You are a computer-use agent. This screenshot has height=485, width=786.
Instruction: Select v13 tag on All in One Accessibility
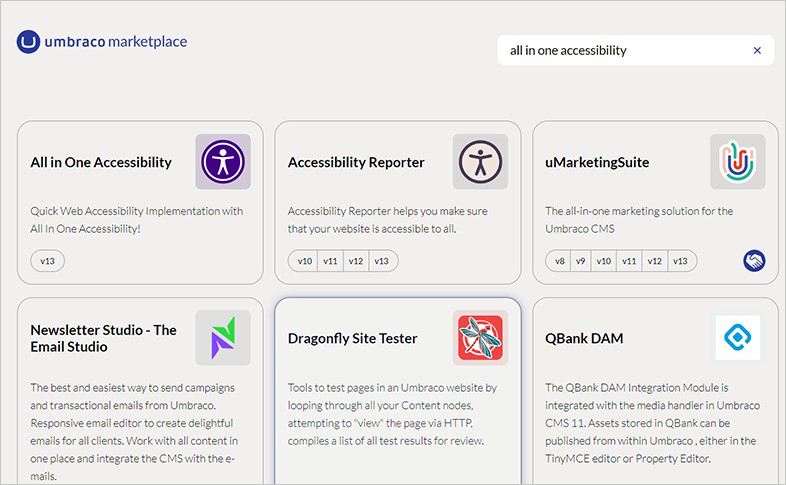[48, 261]
